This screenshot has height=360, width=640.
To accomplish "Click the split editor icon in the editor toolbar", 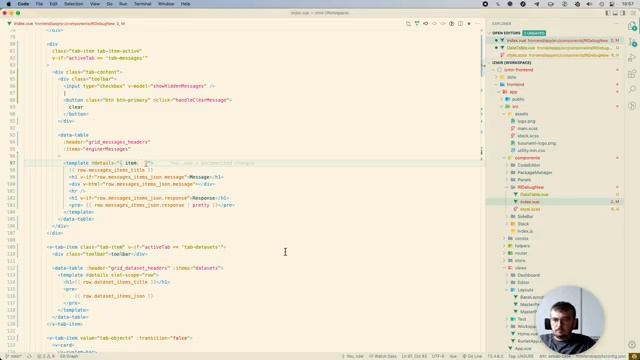I will tap(460, 24).
